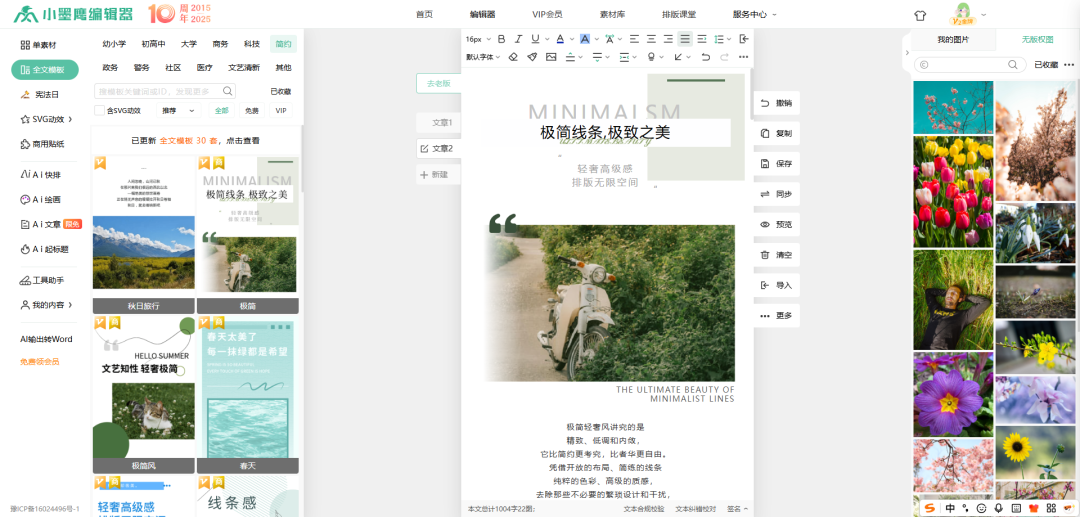Screen dimensions: 1080x517
Task: Select the format painter brush icon
Action: pyautogui.click(x=532, y=57)
